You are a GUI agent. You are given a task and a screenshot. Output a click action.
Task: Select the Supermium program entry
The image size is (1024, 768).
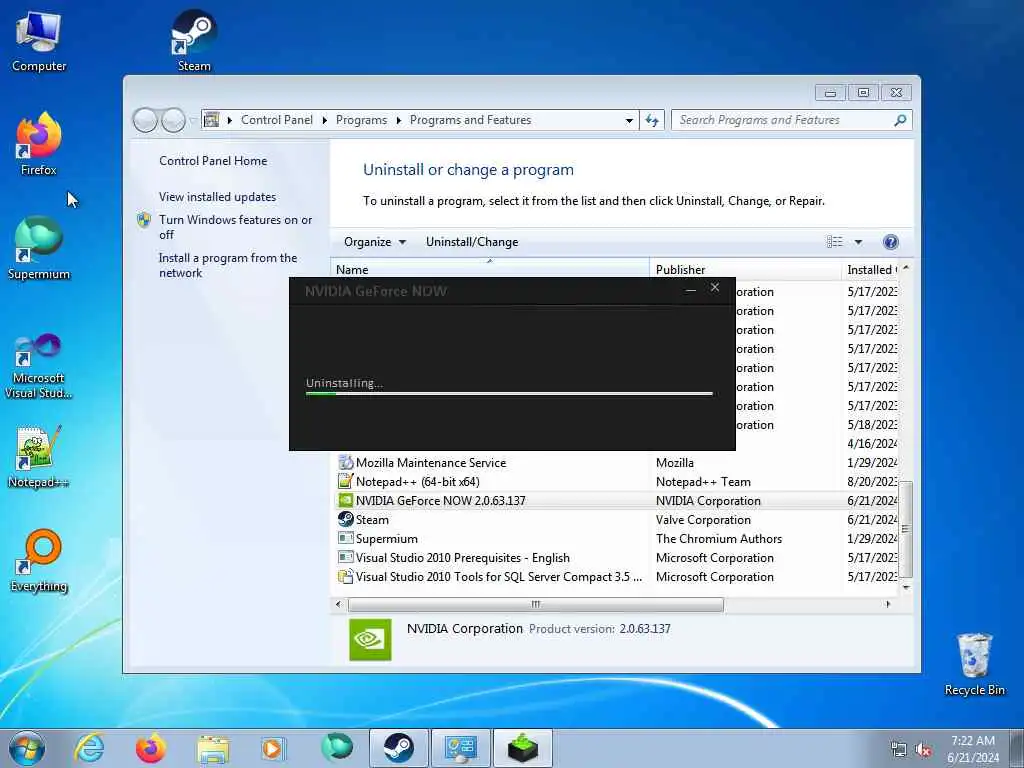616,538
